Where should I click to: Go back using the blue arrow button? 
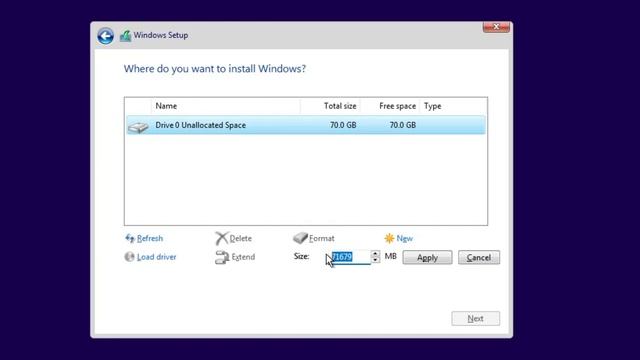click(x=105, y=36)
